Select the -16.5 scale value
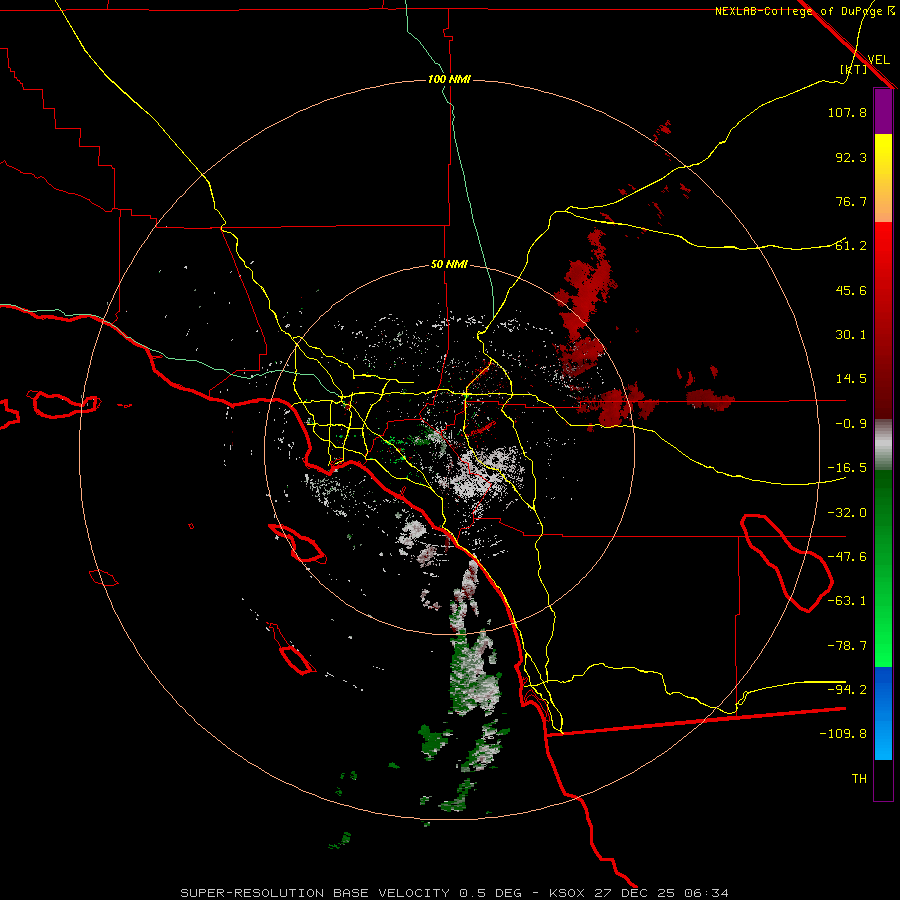 pos(847,468)
